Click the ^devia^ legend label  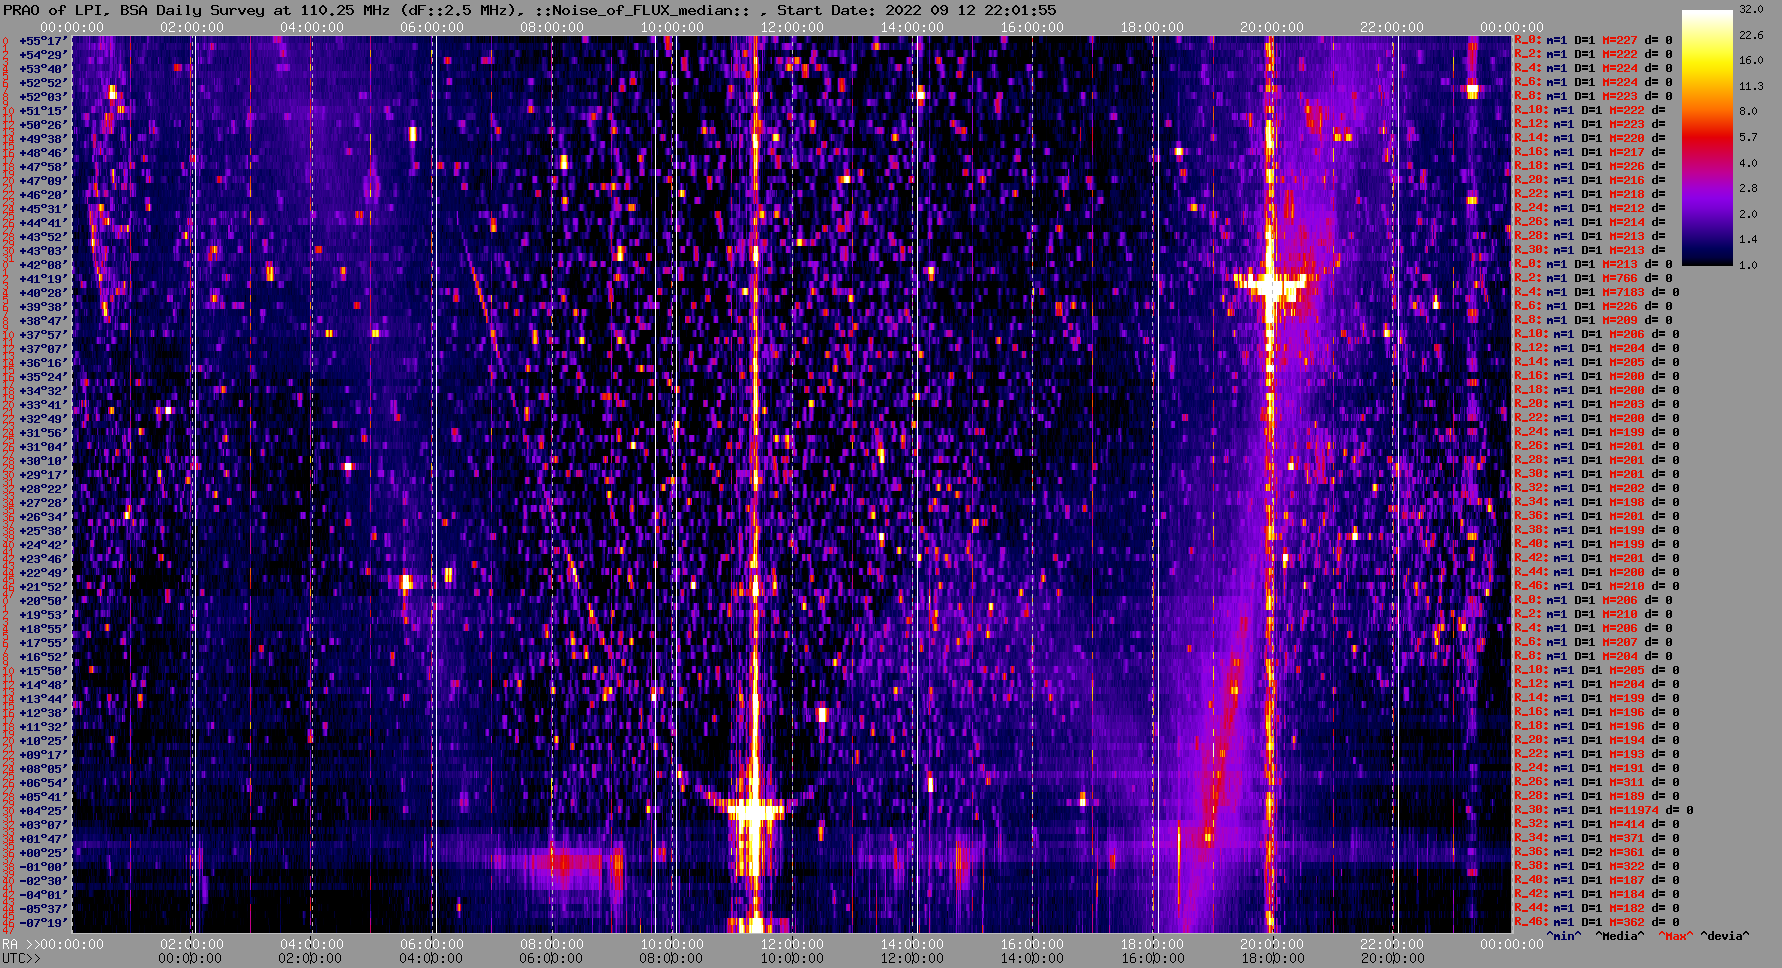(1725, 936)
